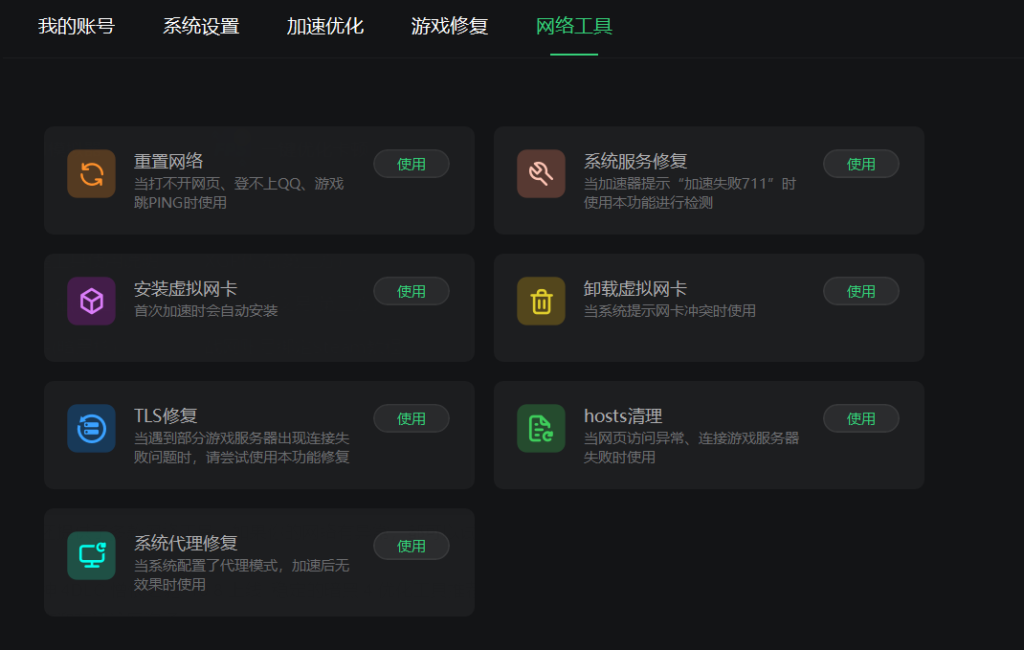Screen dimensions: 1024x650
Task: Click 使用 for 系统服务修复
Action: (861, 164)
